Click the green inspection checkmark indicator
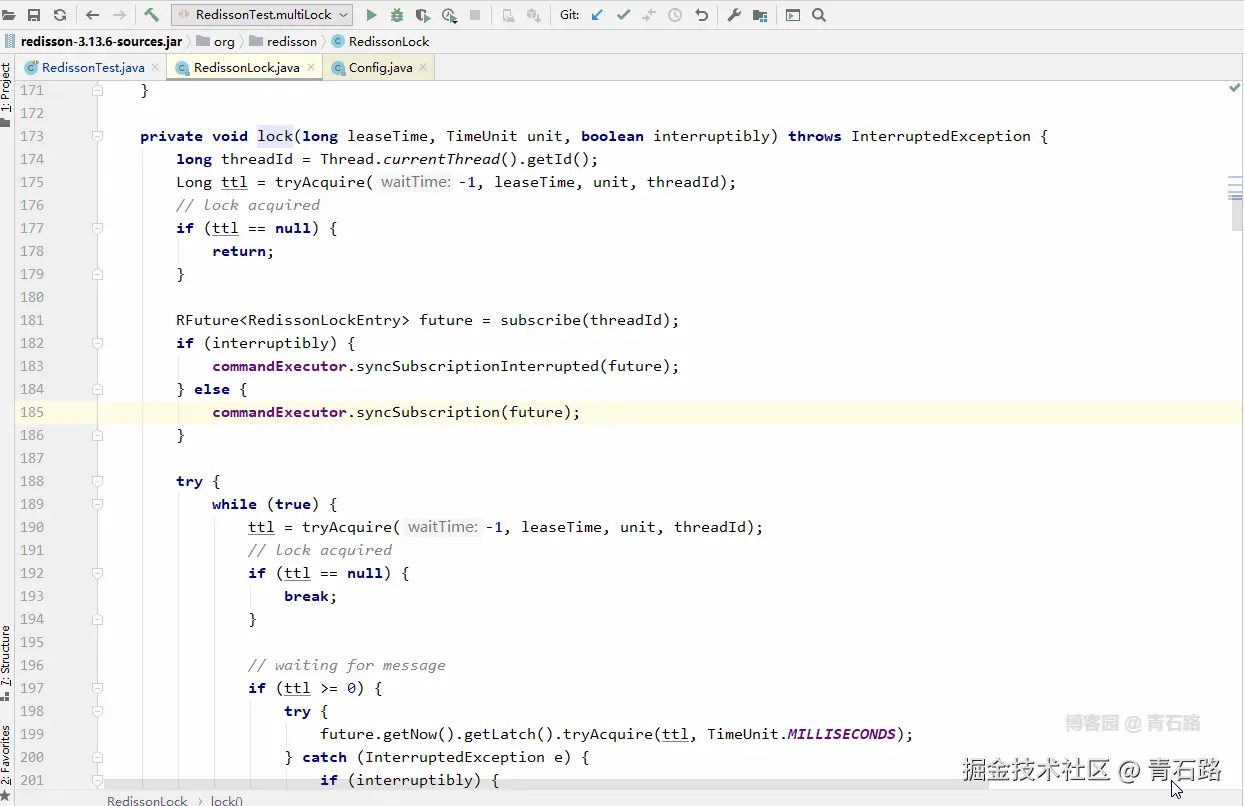This screenshot has width=1244, height=806. 1234,88
